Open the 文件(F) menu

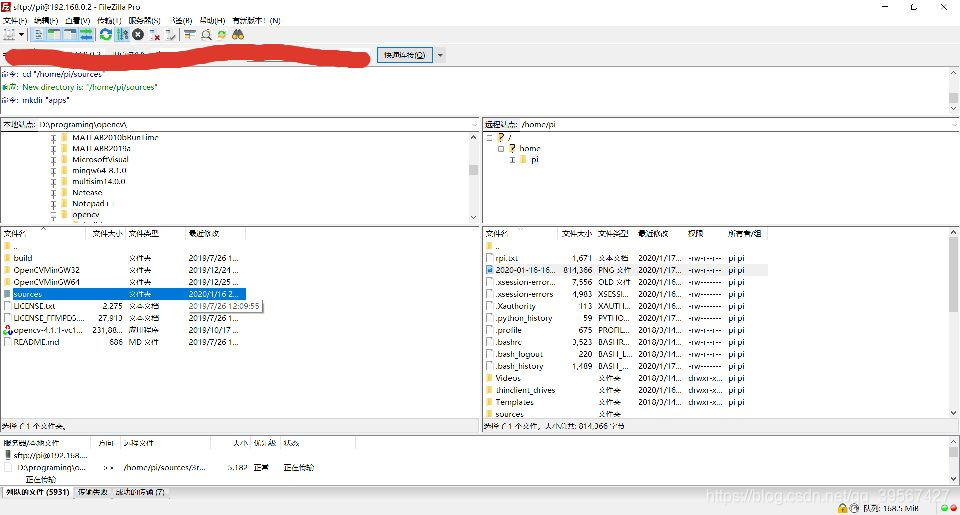coord(15,20)
